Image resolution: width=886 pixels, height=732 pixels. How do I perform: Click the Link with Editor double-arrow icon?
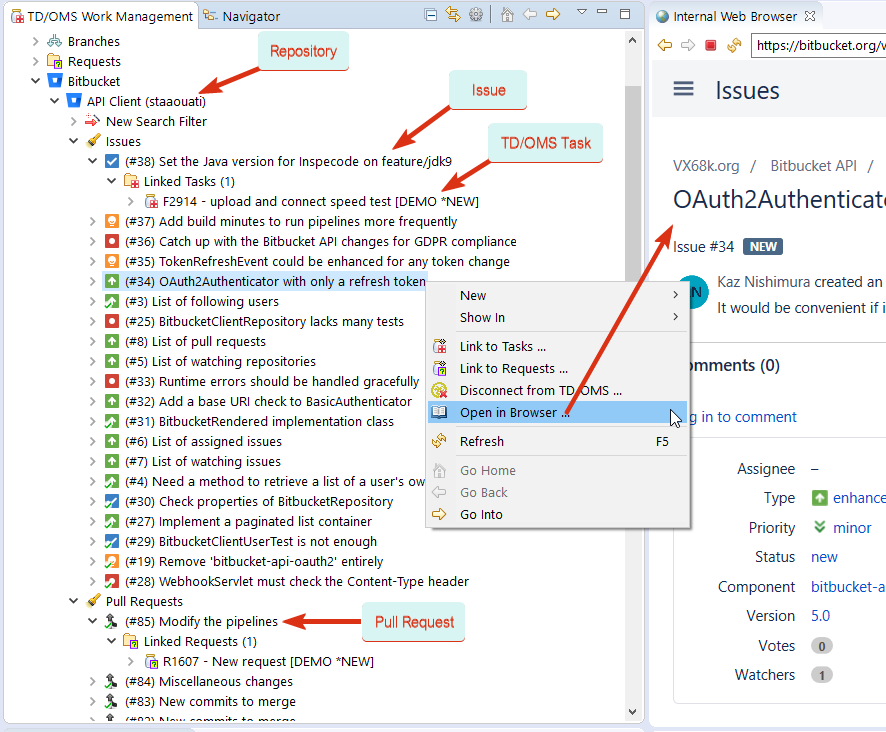click(x=453, y=15)
